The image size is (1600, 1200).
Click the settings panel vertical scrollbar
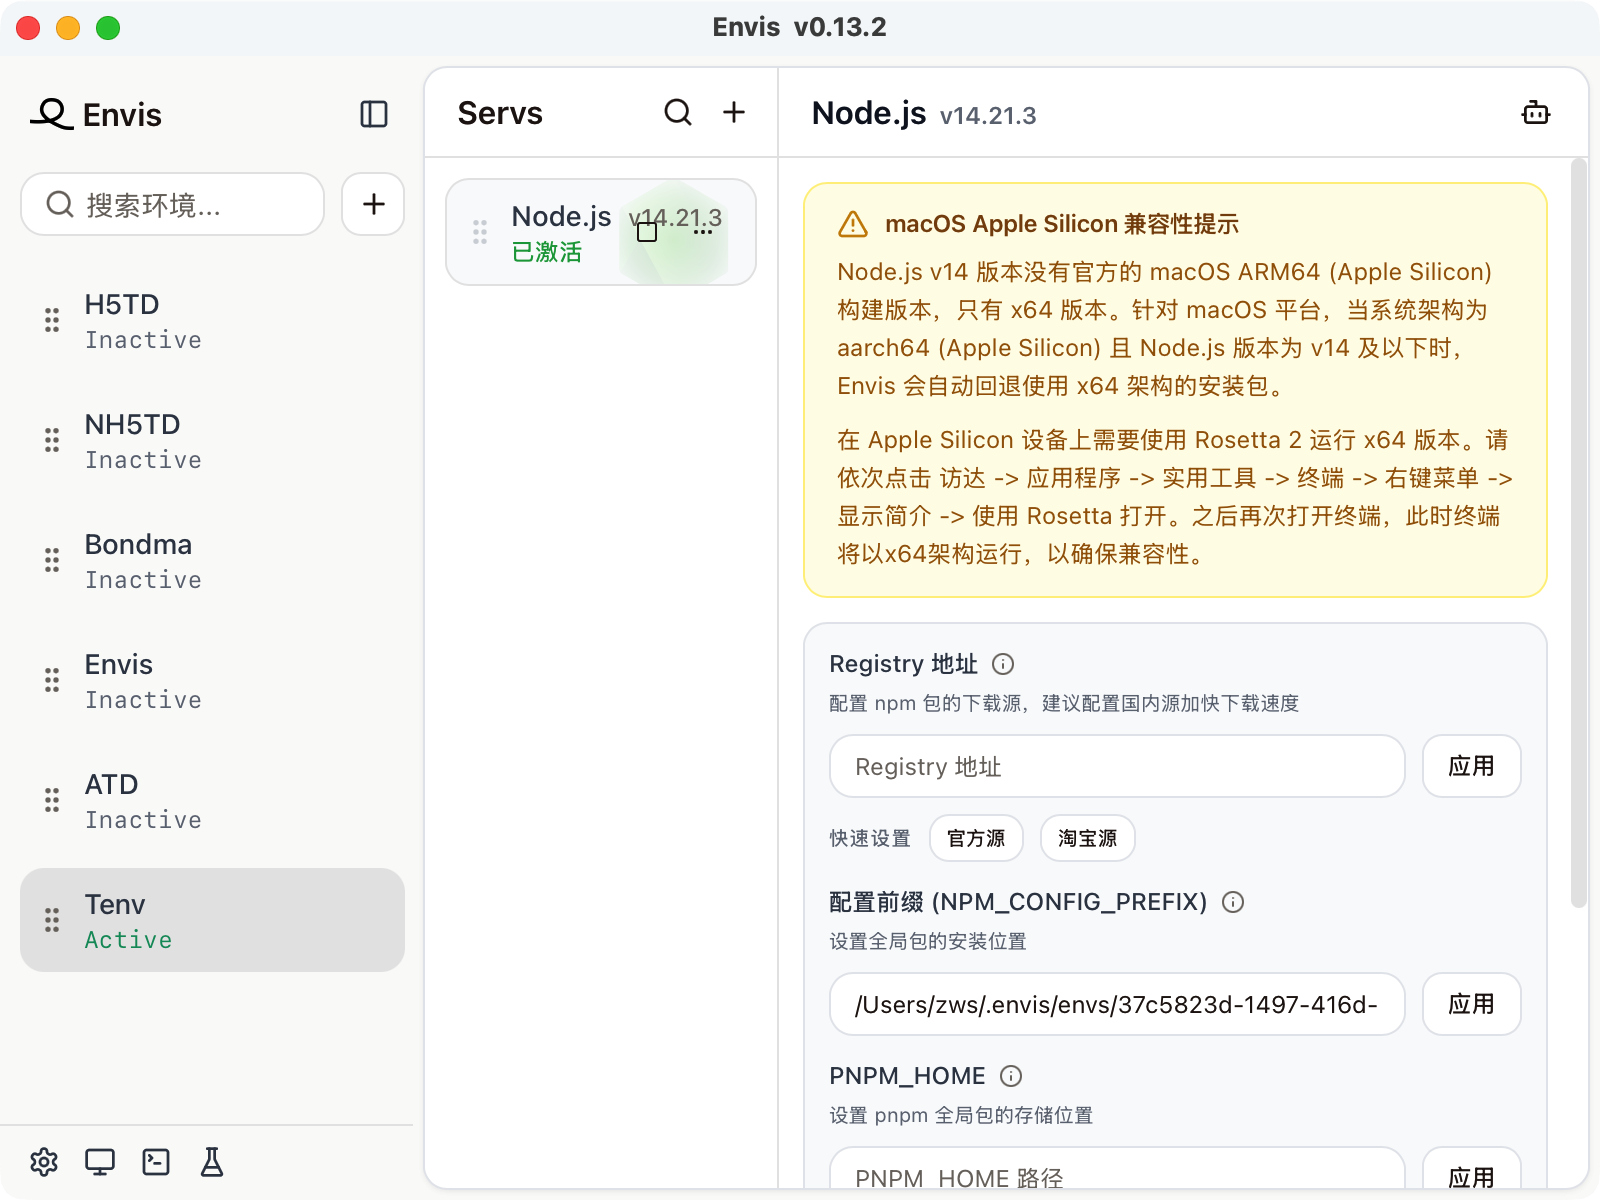(1579, 532)
